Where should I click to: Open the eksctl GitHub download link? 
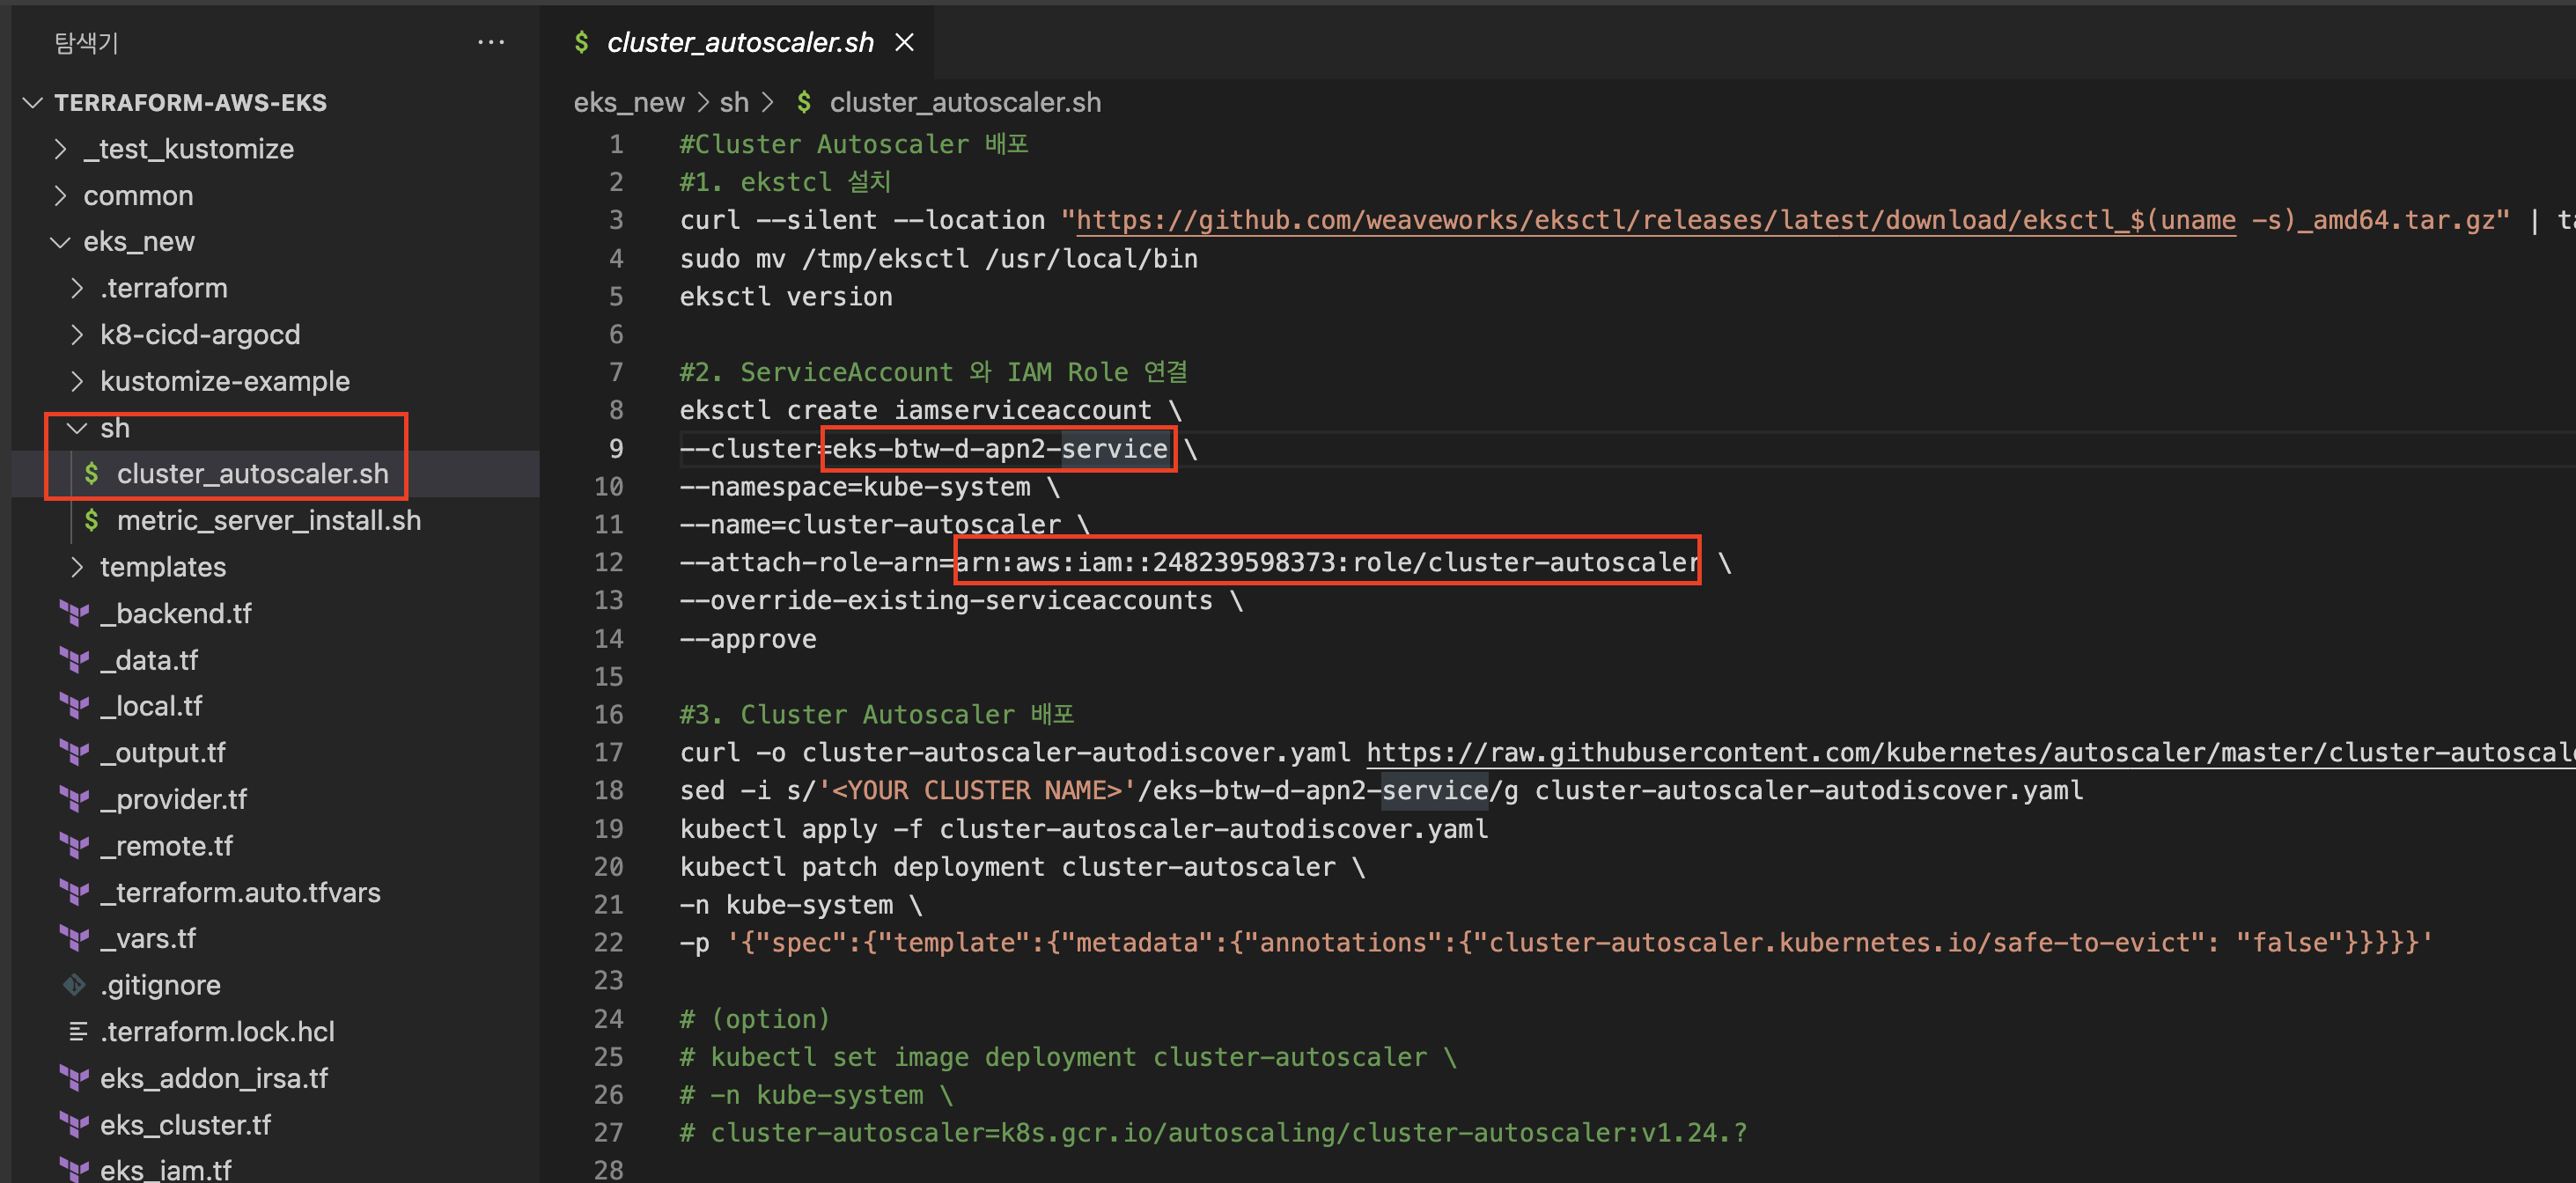tap(1654, 220)
